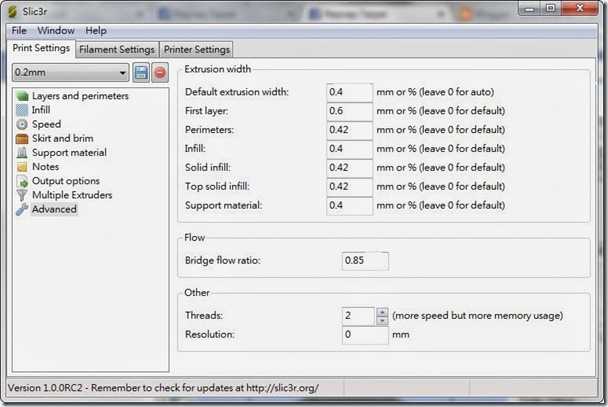The height and width of the screenshot is (407, 608).
Task: Click the Version 1.0.0RC2 status bar text
Action: pos(163,388)
